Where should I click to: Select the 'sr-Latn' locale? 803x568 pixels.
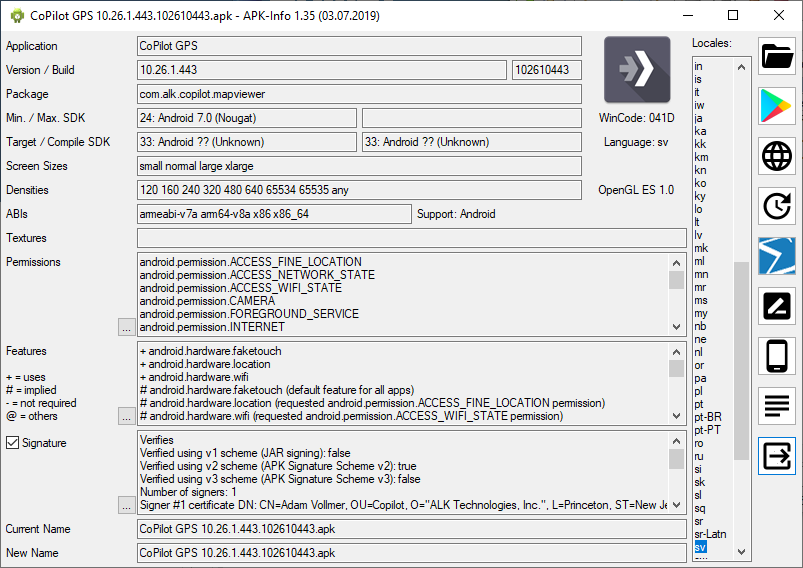pos(710,534)
